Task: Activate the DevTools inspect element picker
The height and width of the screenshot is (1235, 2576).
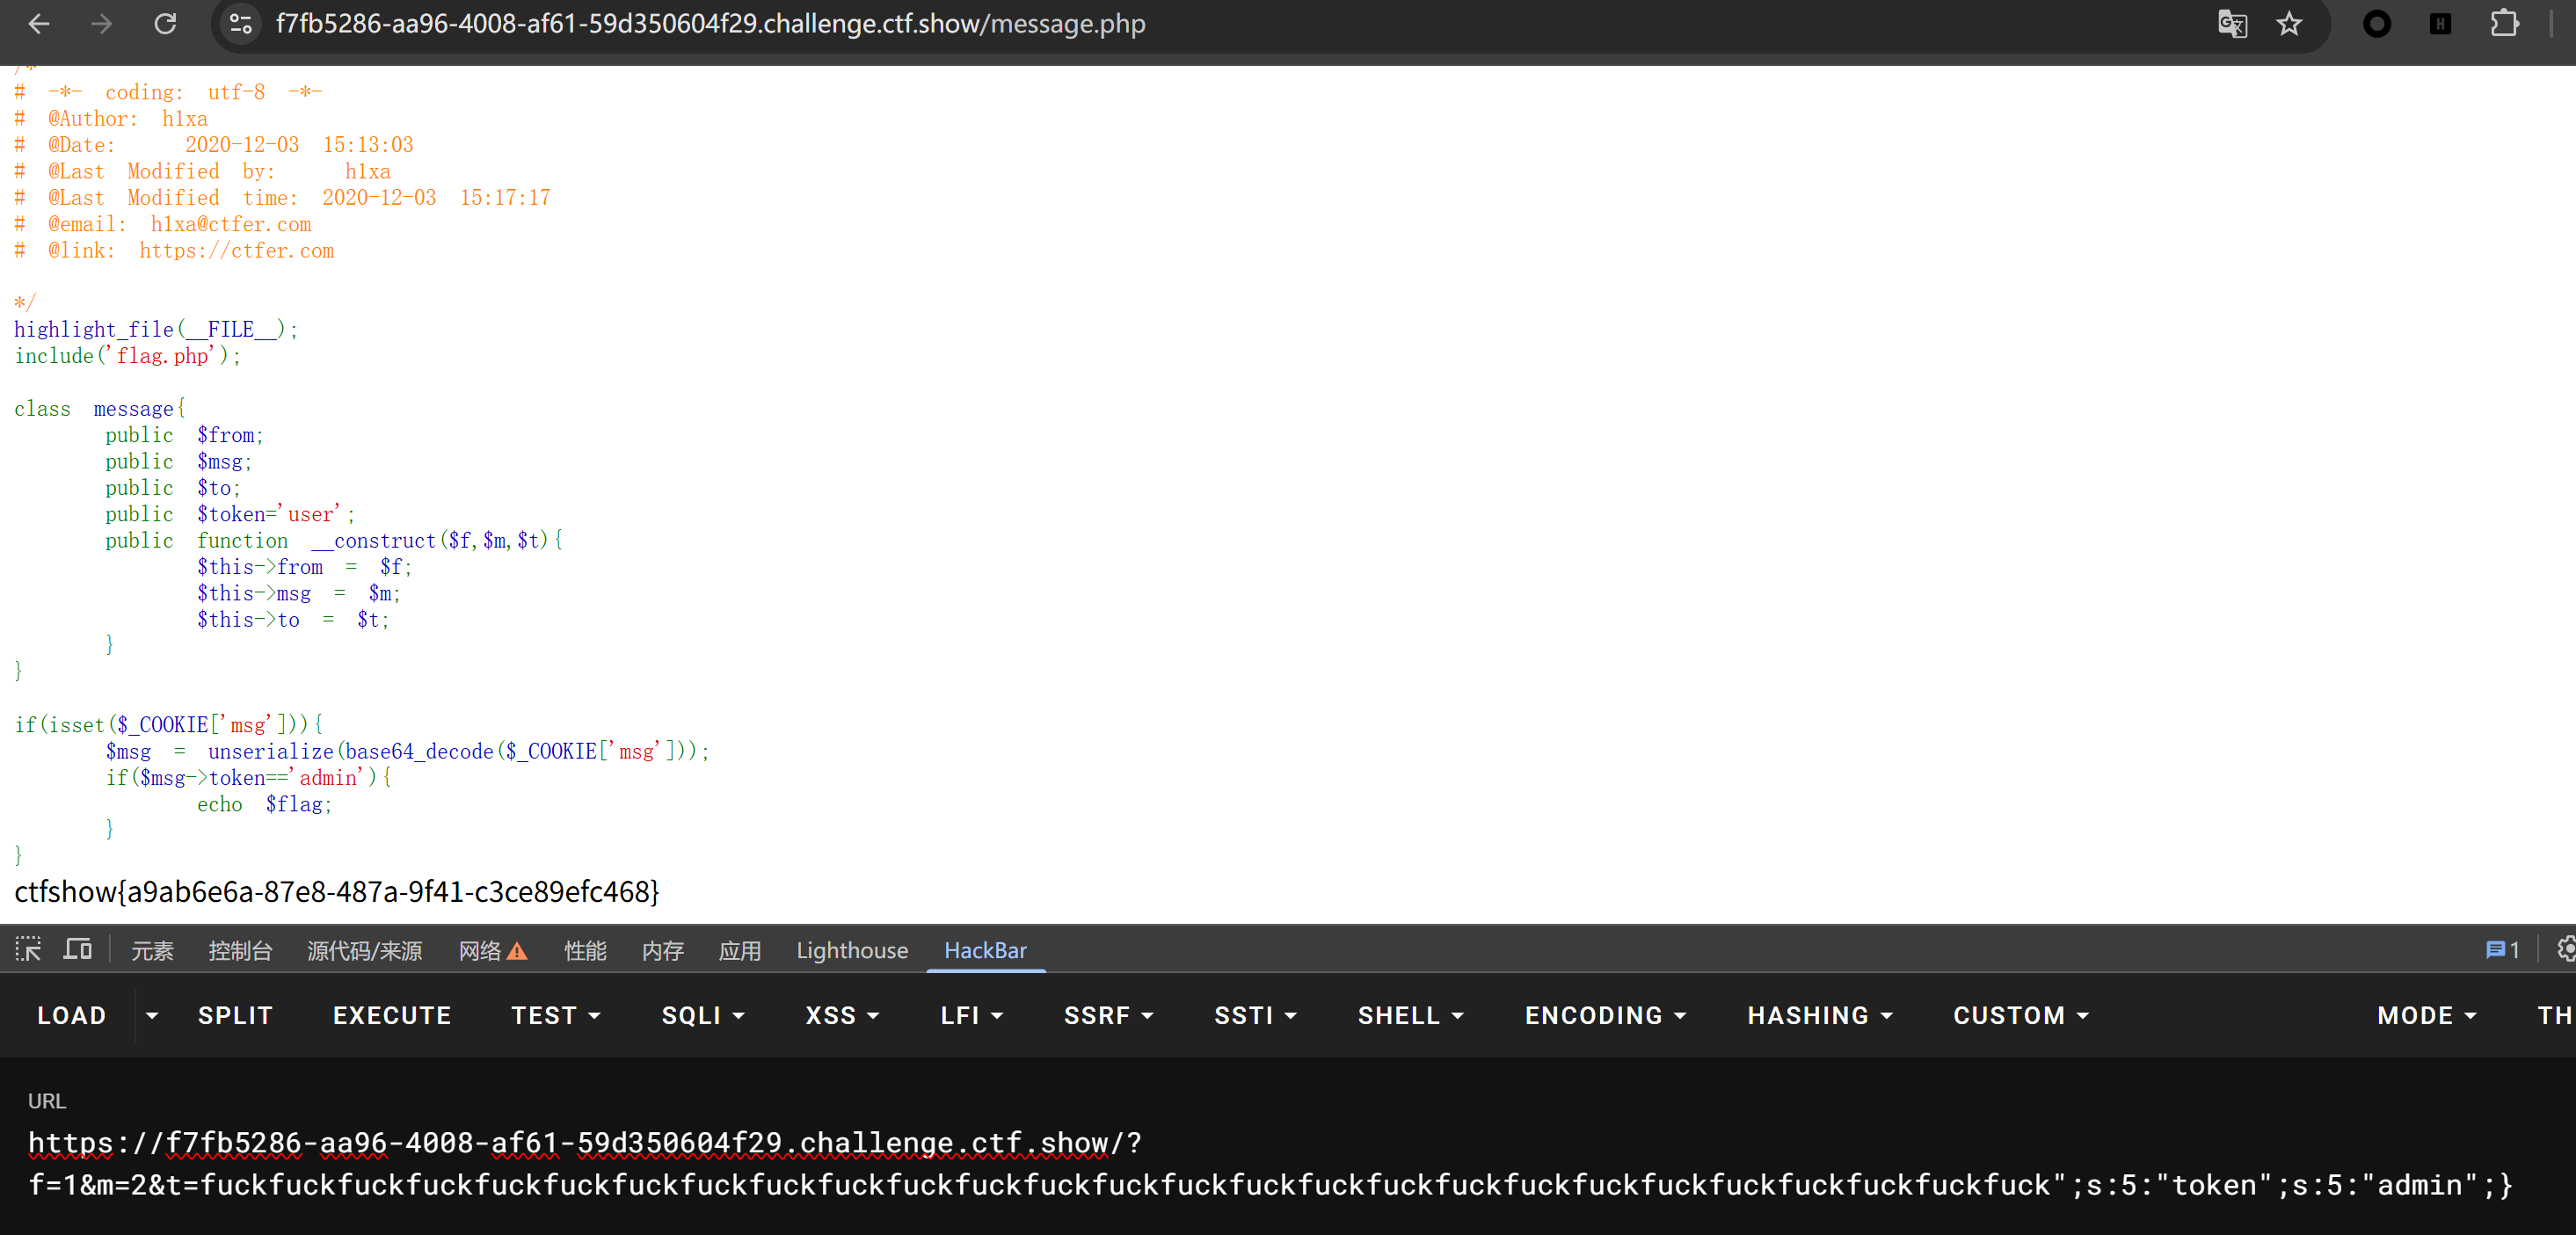Action: (x=28, y=950)
